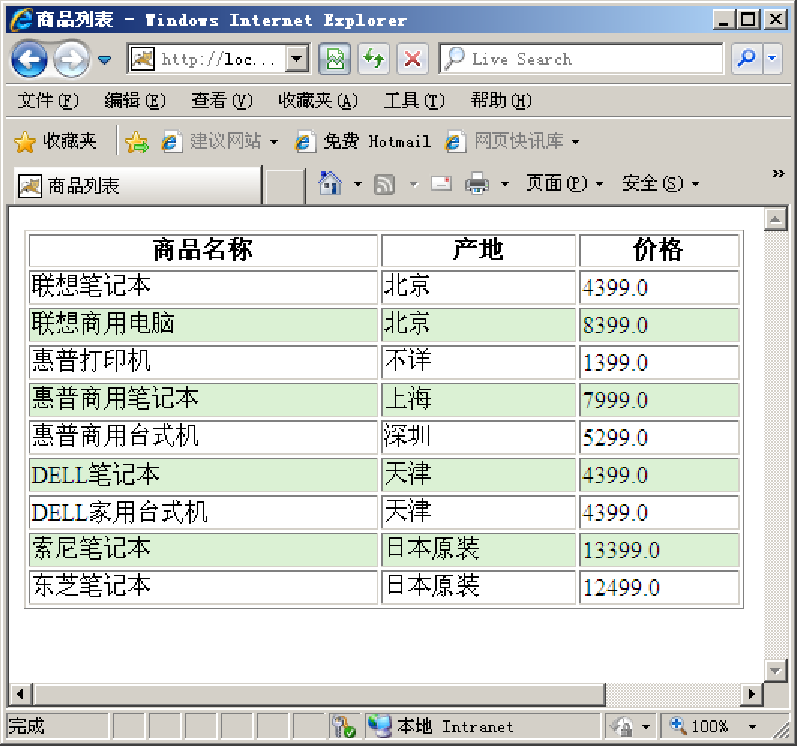This screenshot has width=797, height=746.
Task: Open the 帮助(H) menu
Action: pyautogui.click(x=501, y=101)
